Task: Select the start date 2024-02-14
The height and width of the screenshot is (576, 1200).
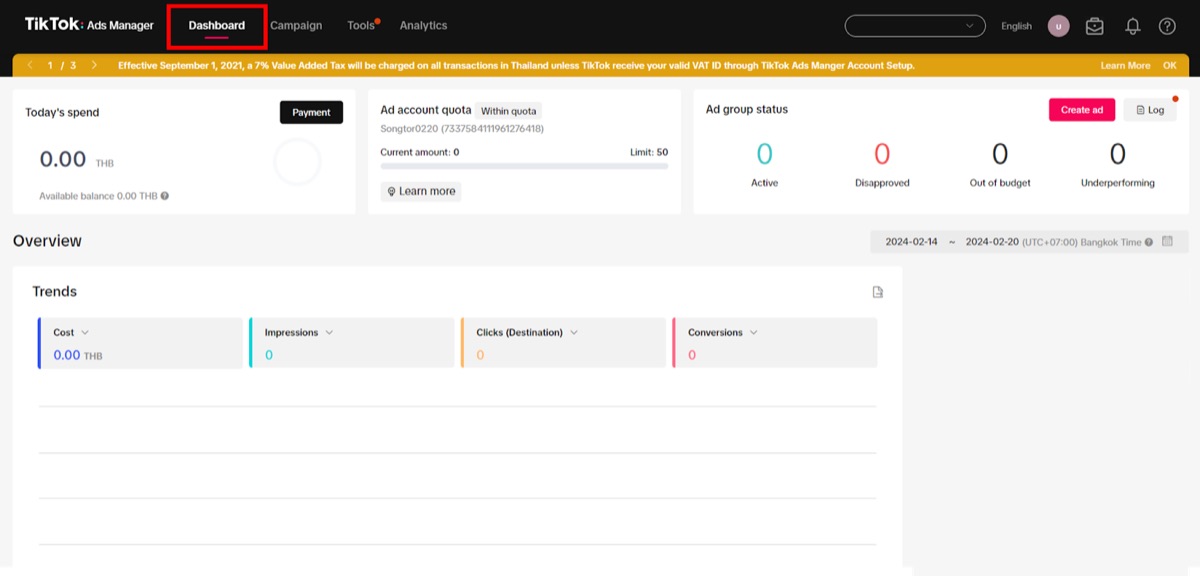Action: pos(911,242)
